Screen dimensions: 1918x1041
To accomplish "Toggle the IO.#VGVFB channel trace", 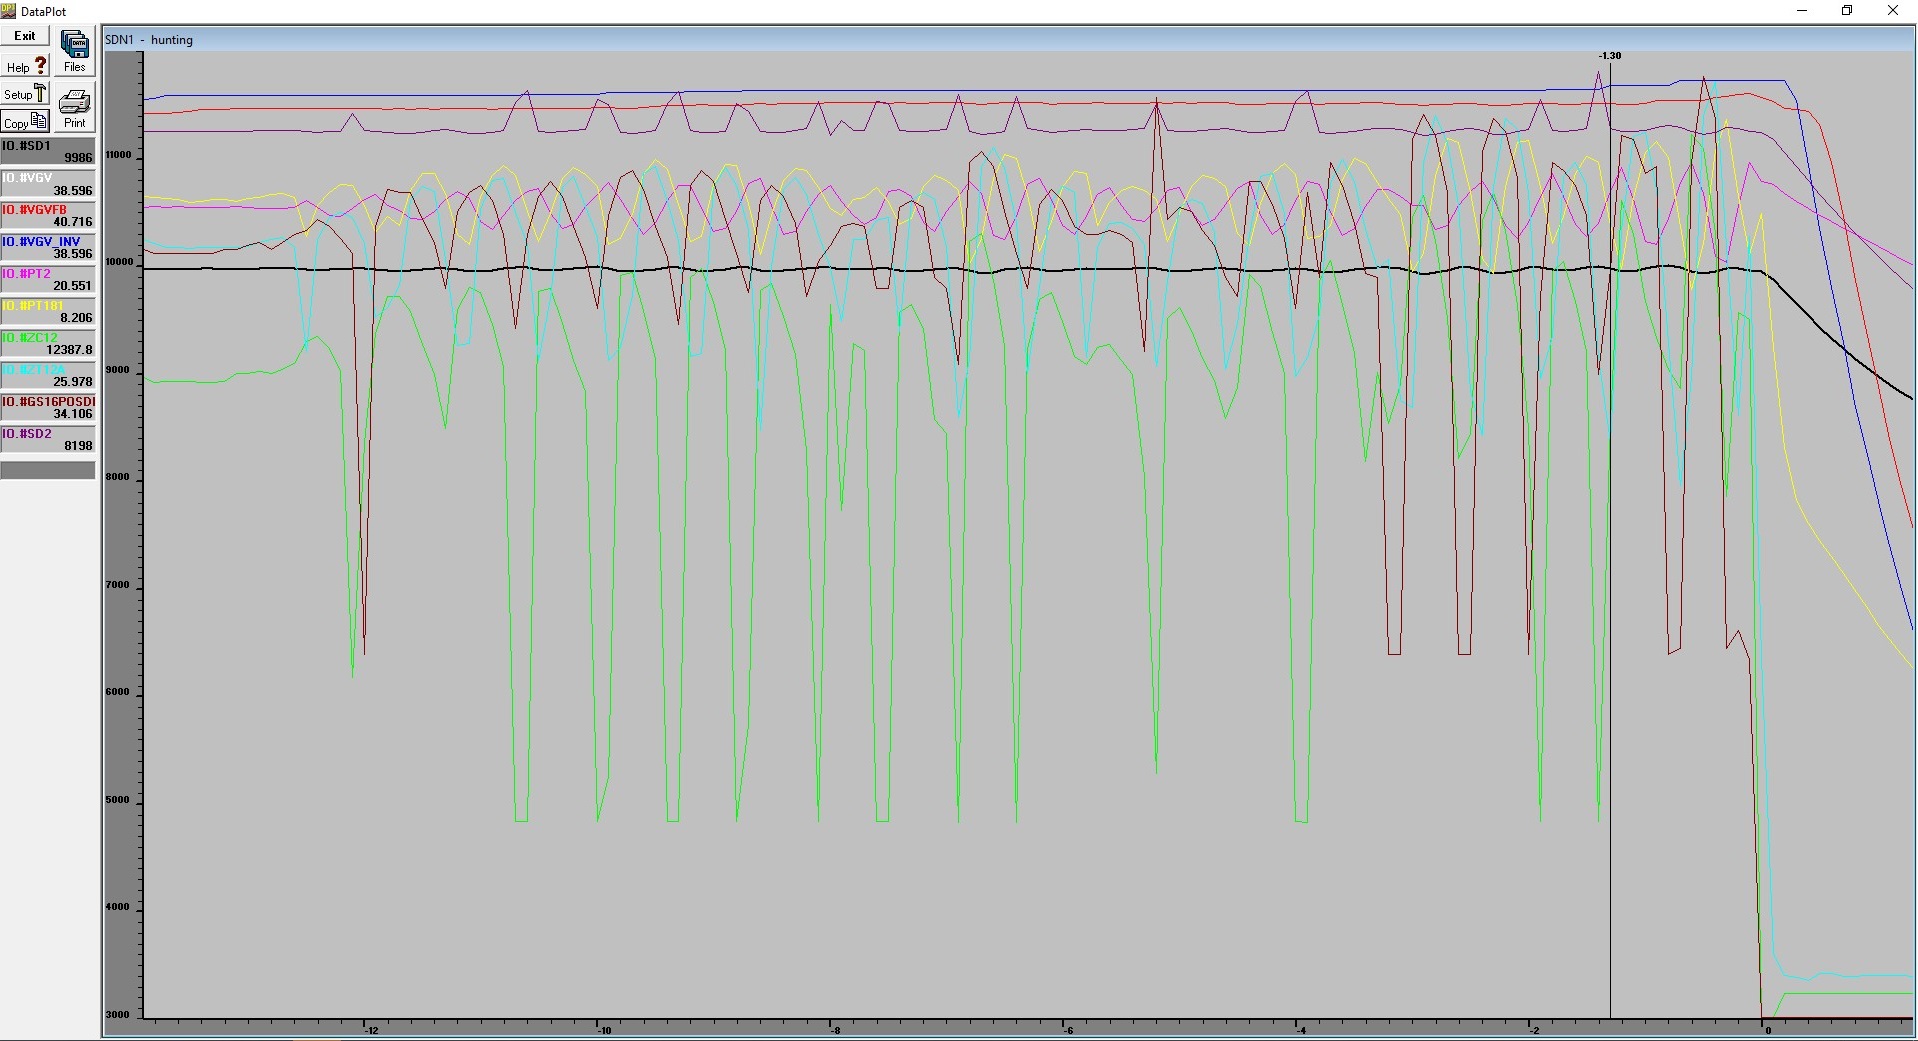I will pyautogui.click(x=47, y=214).
